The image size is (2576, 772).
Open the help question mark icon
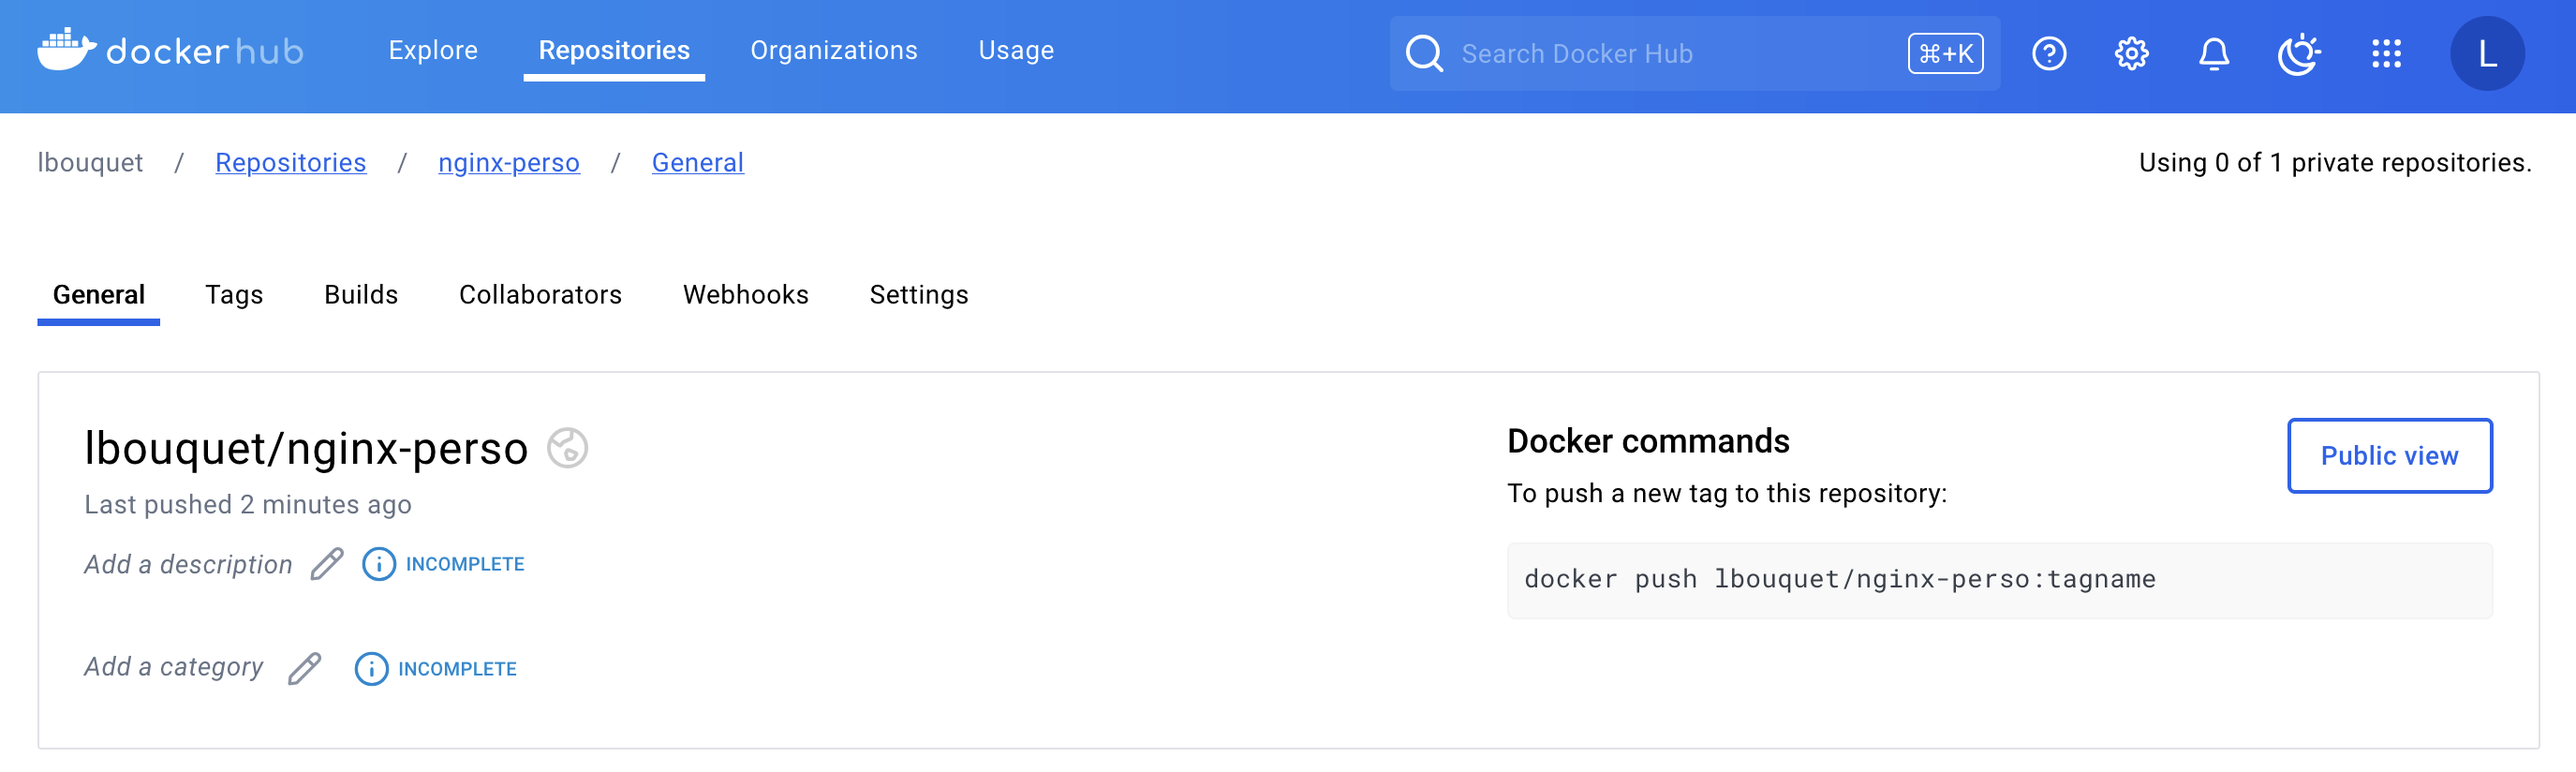(2048, 53)
